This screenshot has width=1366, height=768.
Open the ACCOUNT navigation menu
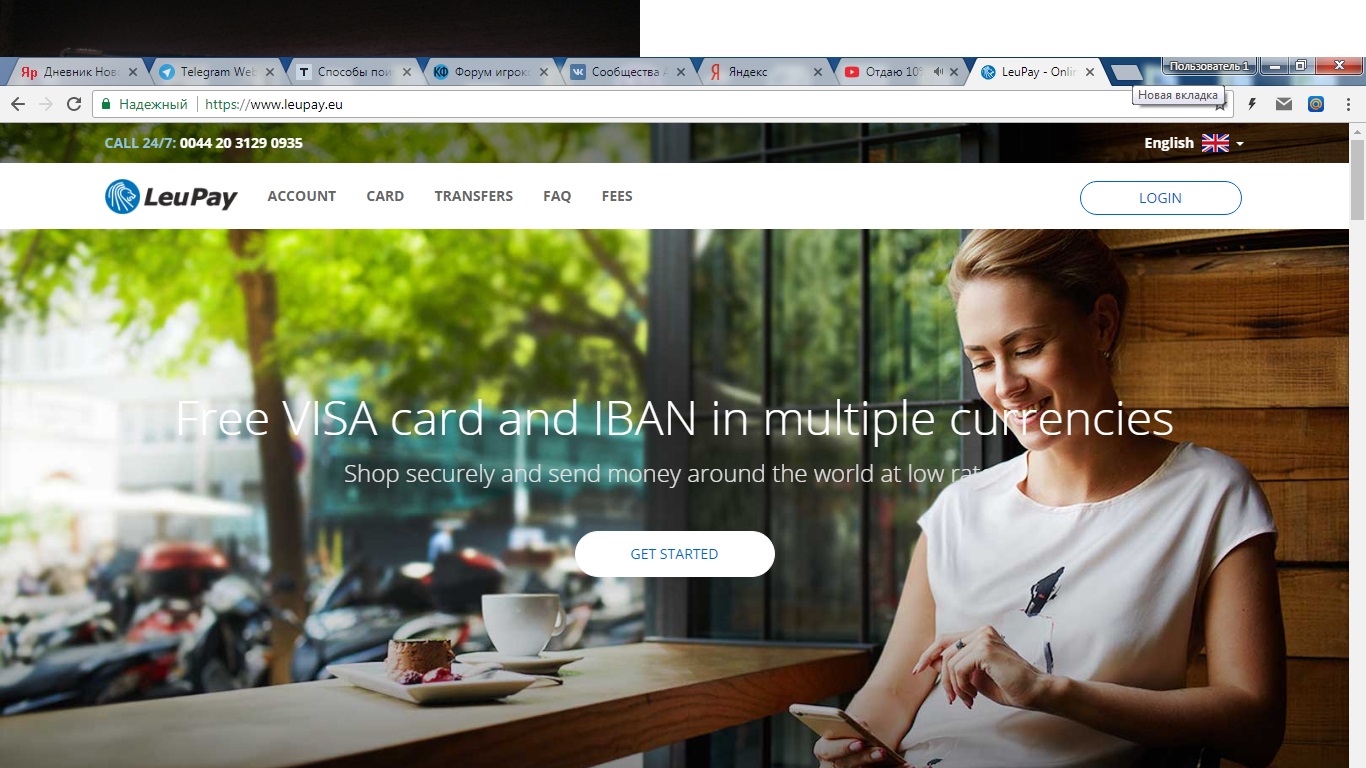pos(301,196)
